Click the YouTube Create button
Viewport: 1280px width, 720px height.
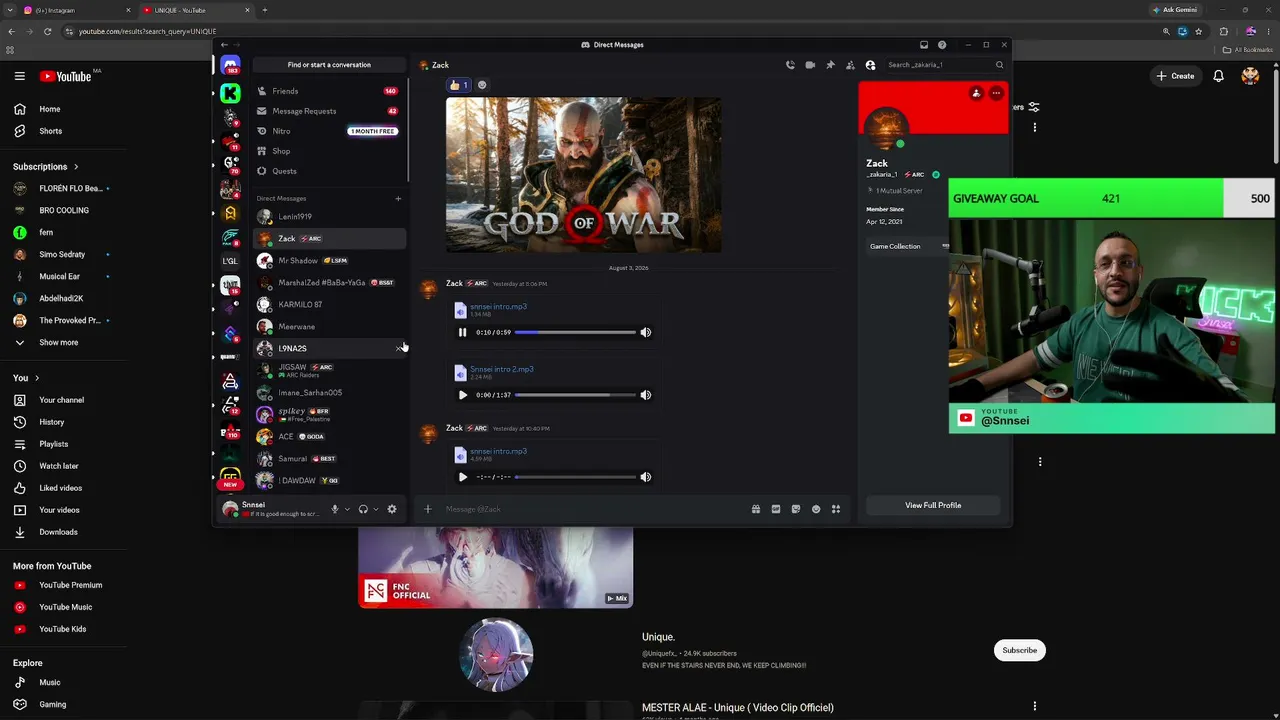click(x=1175, y=76)
